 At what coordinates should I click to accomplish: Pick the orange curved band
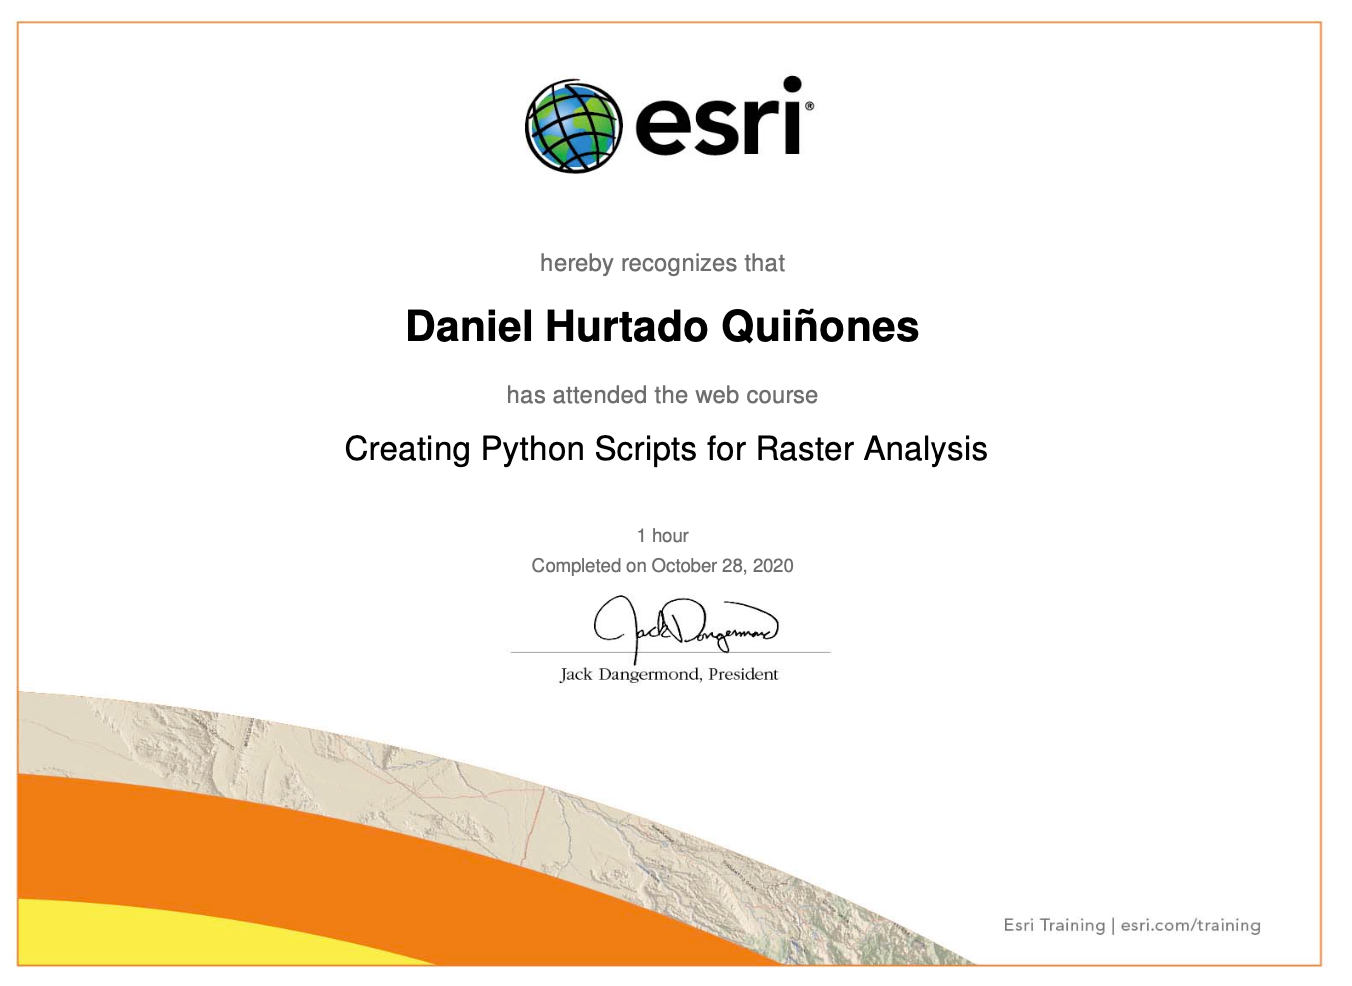[x=300, y=850]
